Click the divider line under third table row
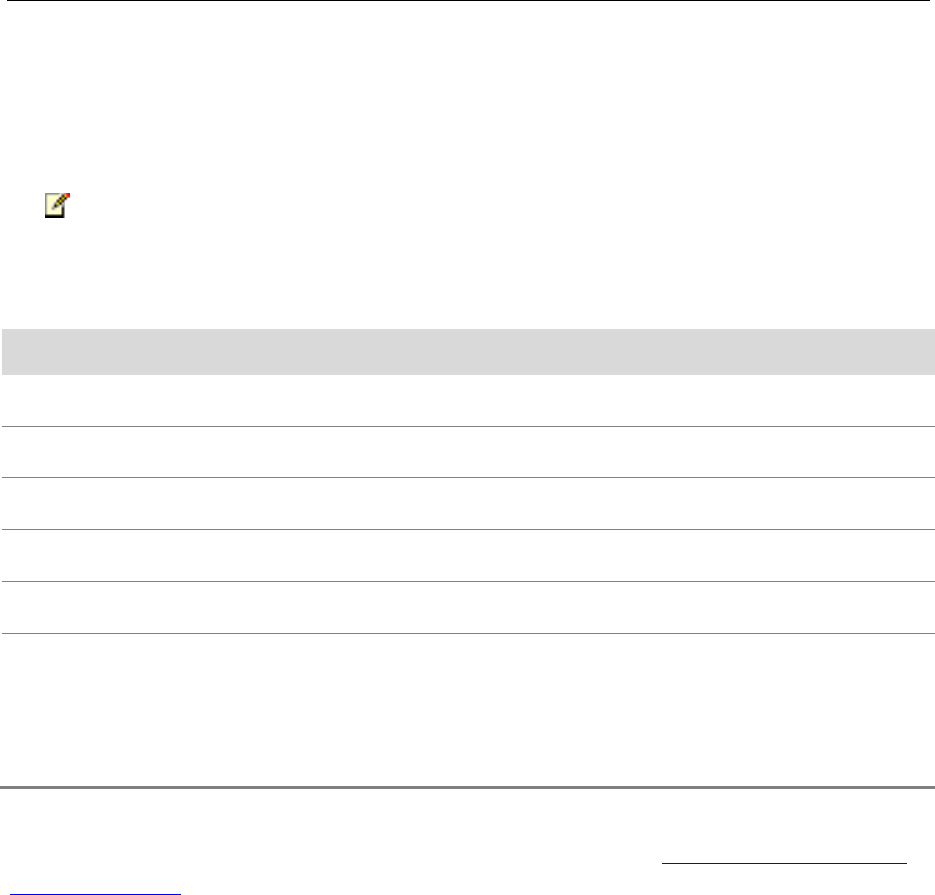The height and width of the screenshot is (895, 935). [x=467, y=529]
